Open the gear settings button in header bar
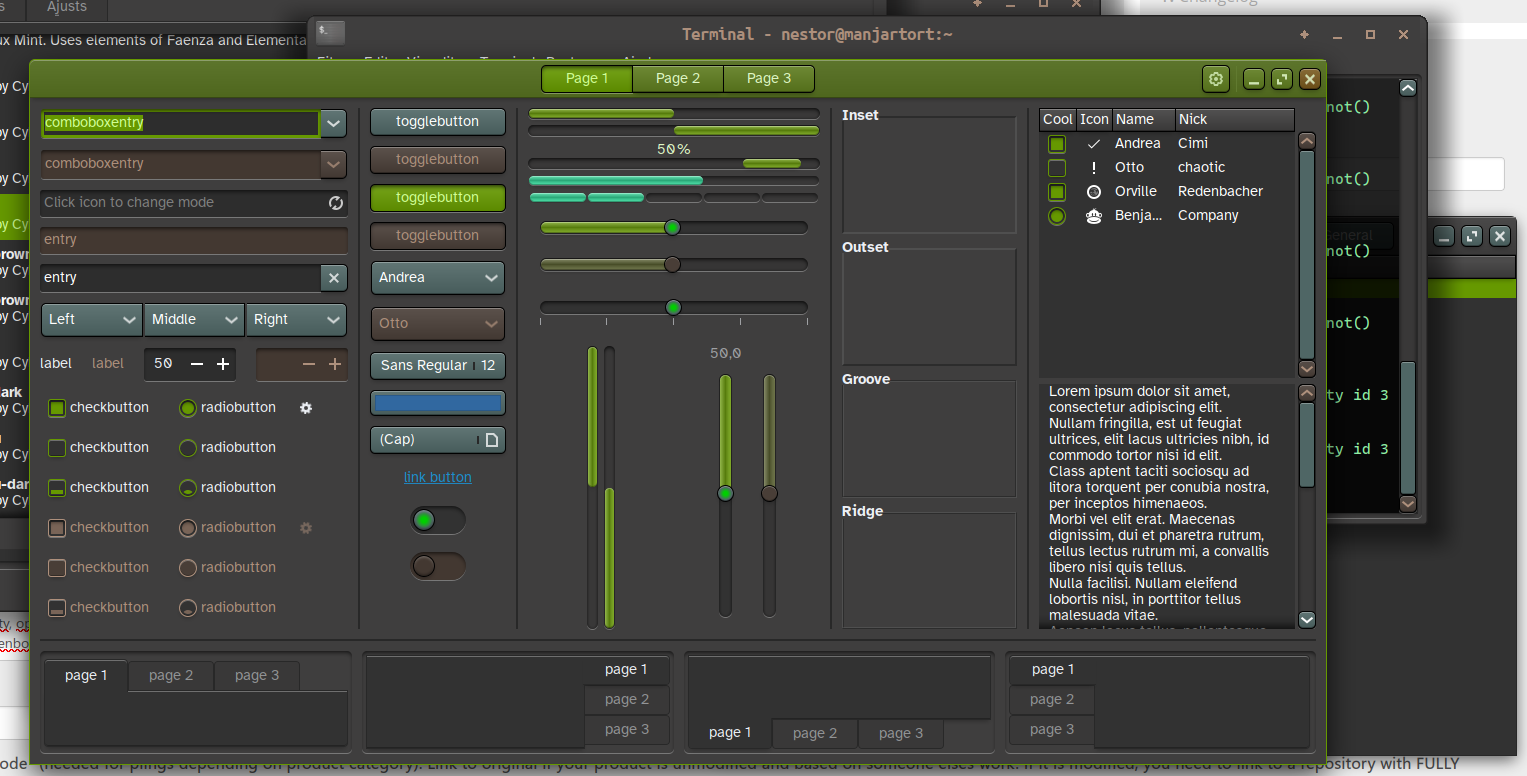The width and height of the screenshot is (1527, 776). point(1216,79)
